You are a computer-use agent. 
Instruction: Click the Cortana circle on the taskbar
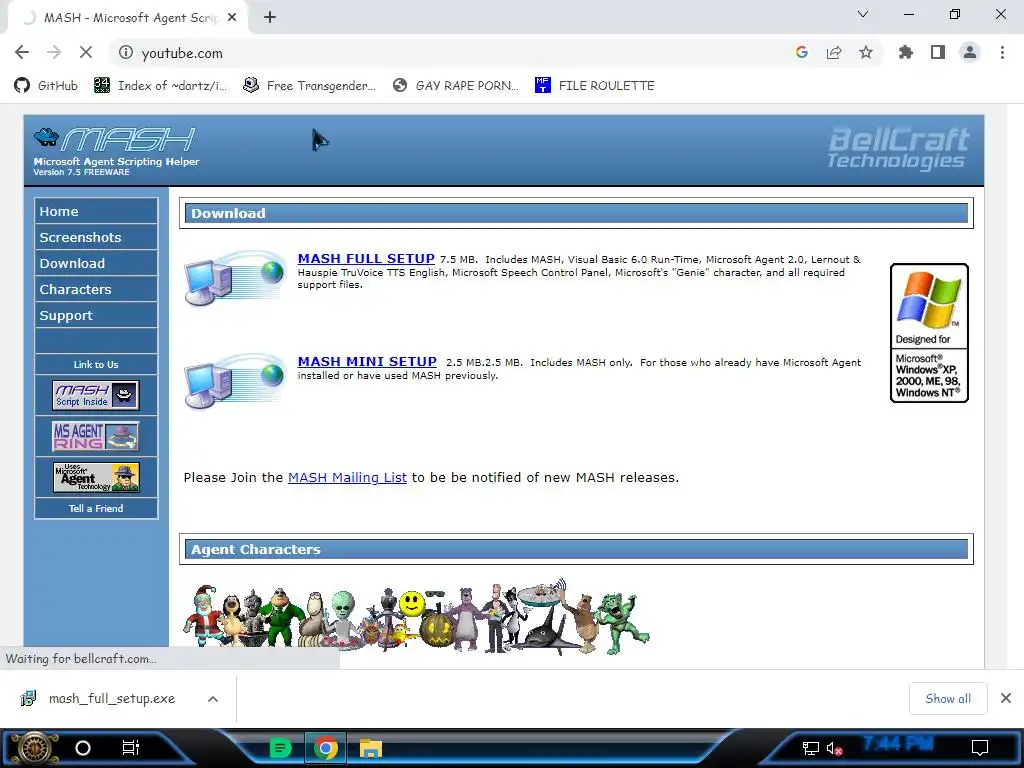[x=83, y=748]
